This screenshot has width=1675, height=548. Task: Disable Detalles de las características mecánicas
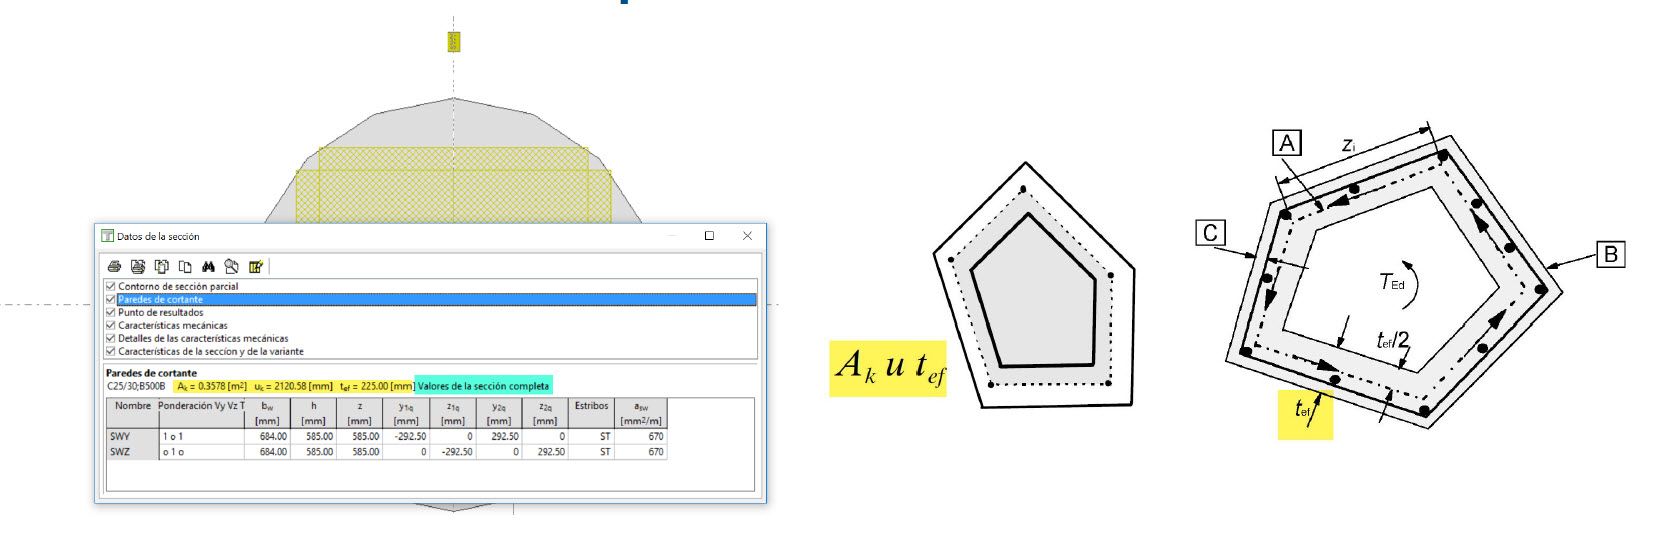coord(111,338)
